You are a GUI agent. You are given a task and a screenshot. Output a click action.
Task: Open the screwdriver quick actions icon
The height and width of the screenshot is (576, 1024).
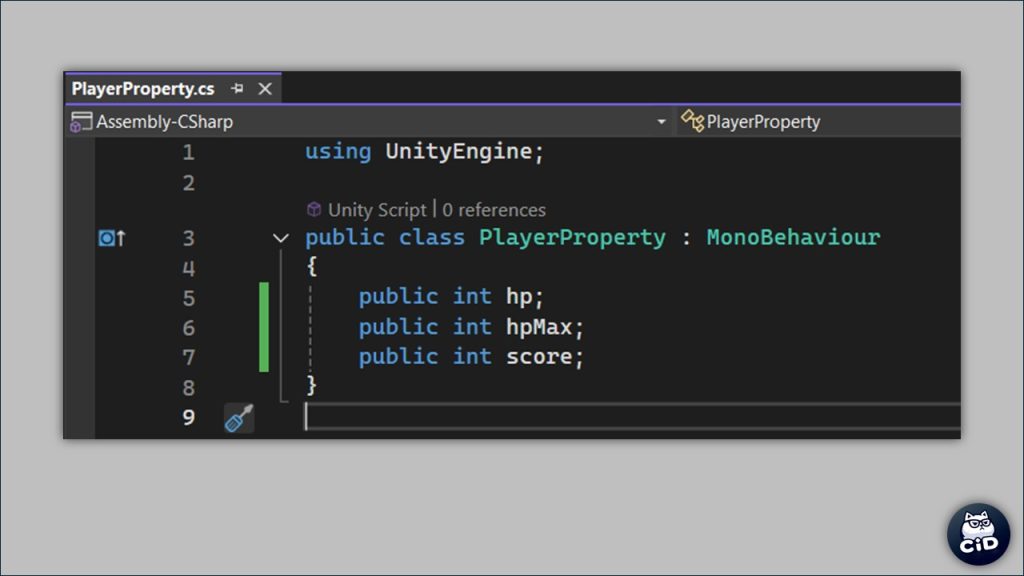[238, 418]
